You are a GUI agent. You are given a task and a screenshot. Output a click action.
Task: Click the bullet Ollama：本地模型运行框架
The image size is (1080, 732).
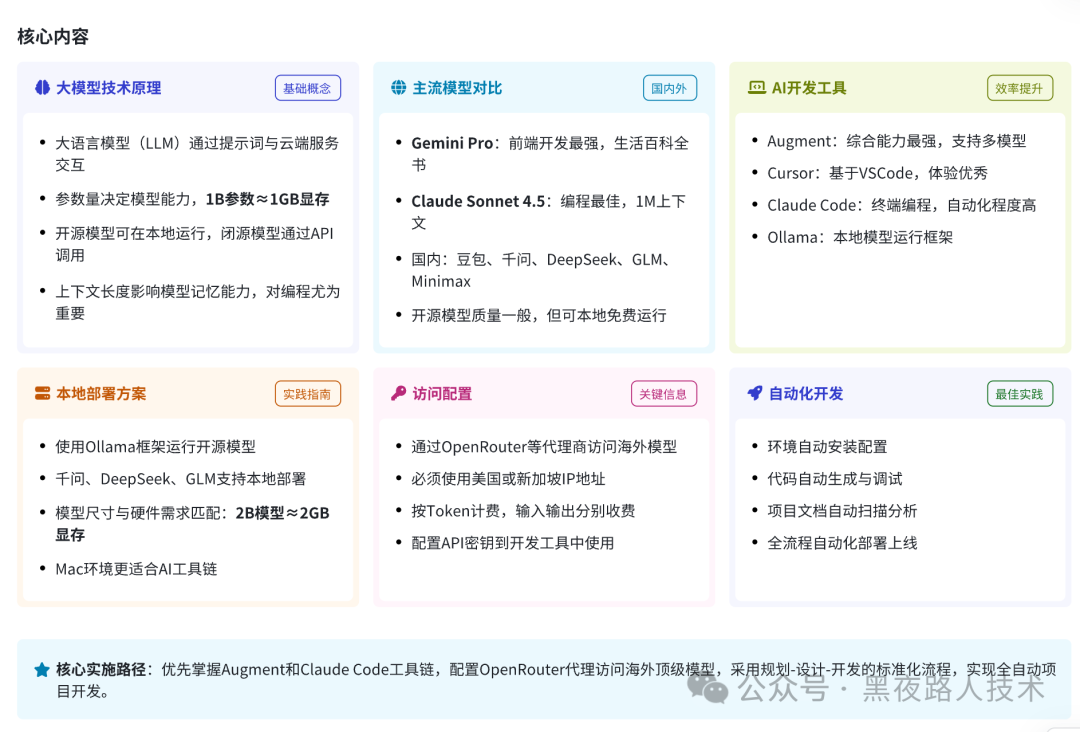(860, 238)
